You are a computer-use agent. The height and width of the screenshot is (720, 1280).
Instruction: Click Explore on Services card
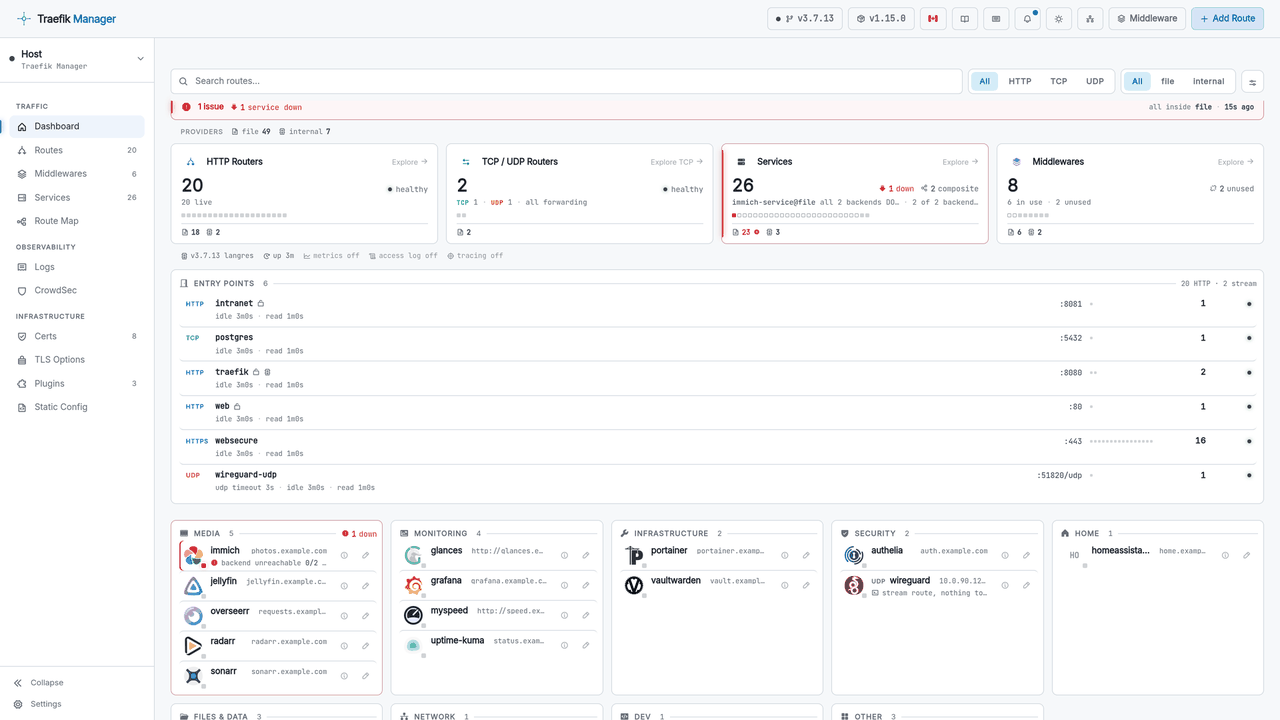click(x=960, y=162)
